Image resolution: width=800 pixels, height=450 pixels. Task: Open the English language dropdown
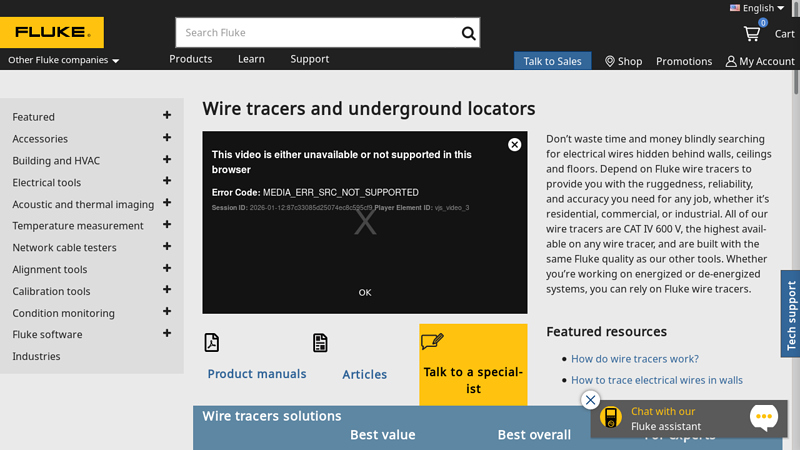pos(763,8)
